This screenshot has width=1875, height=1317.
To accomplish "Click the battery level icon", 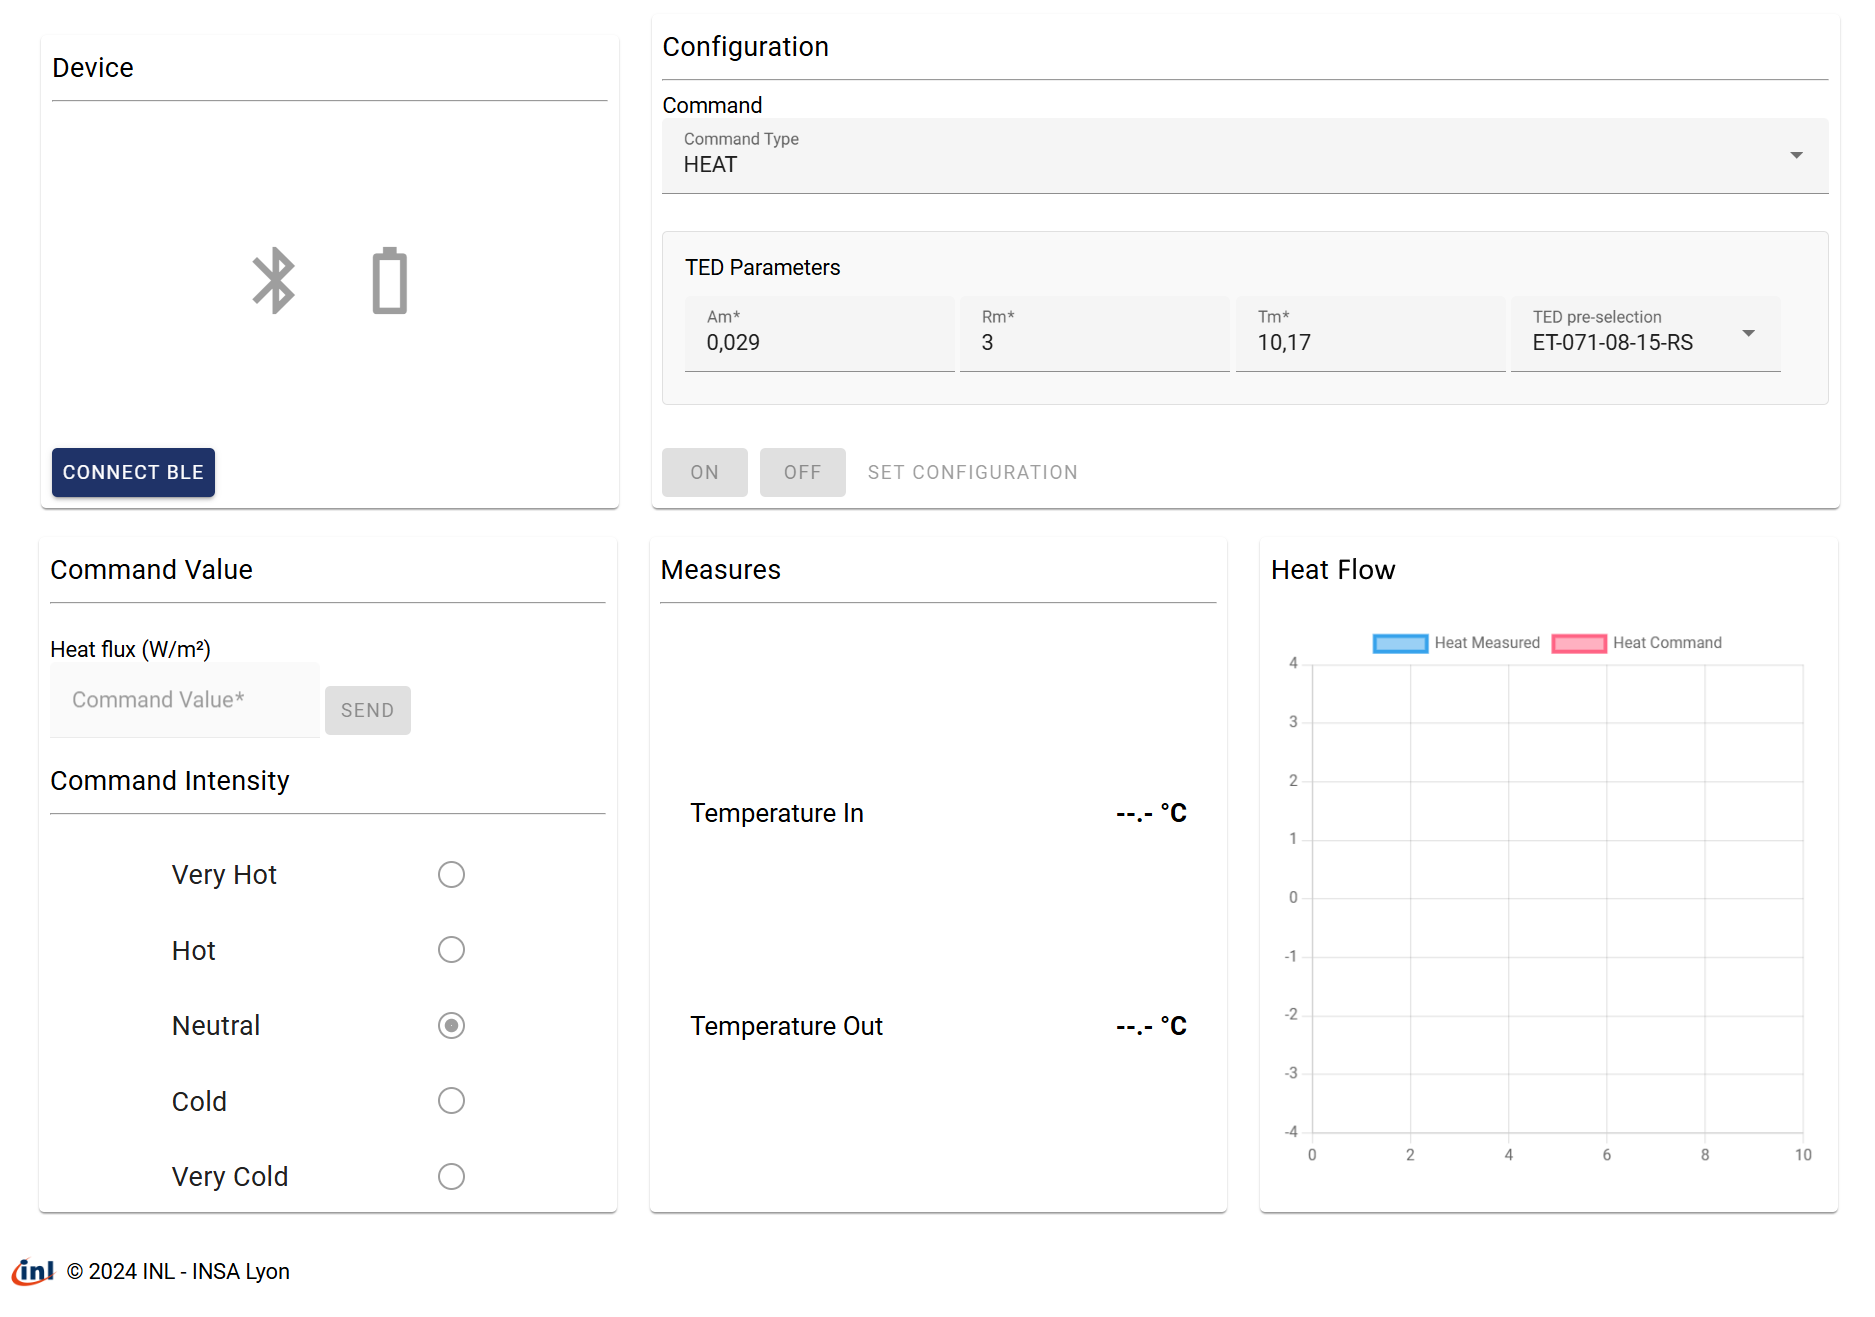I will [389, 281].
